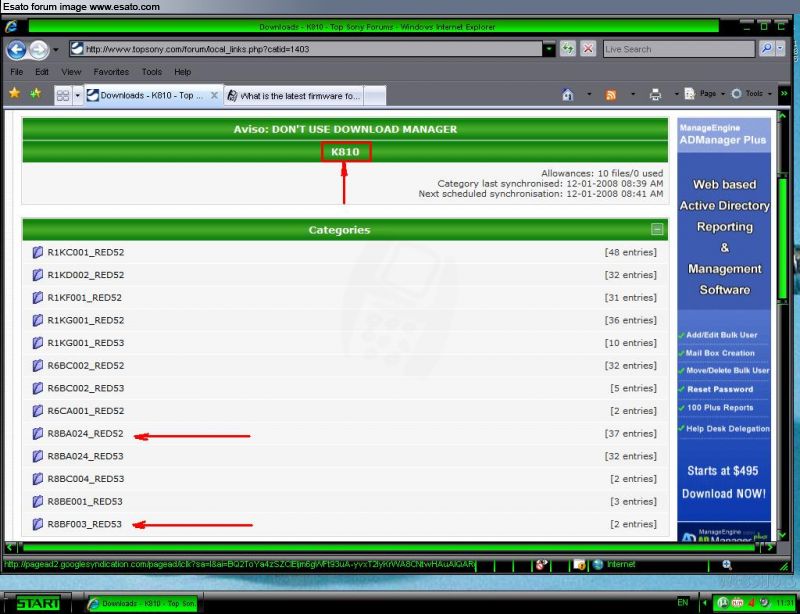Select the Downloads - K810 tab

[153, 95]
